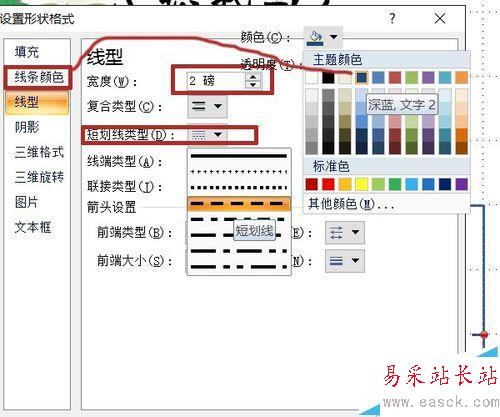Screen dimensions: 500x417
Task: Pick the blue accent theme color swatch
Action: pos(378,78)
